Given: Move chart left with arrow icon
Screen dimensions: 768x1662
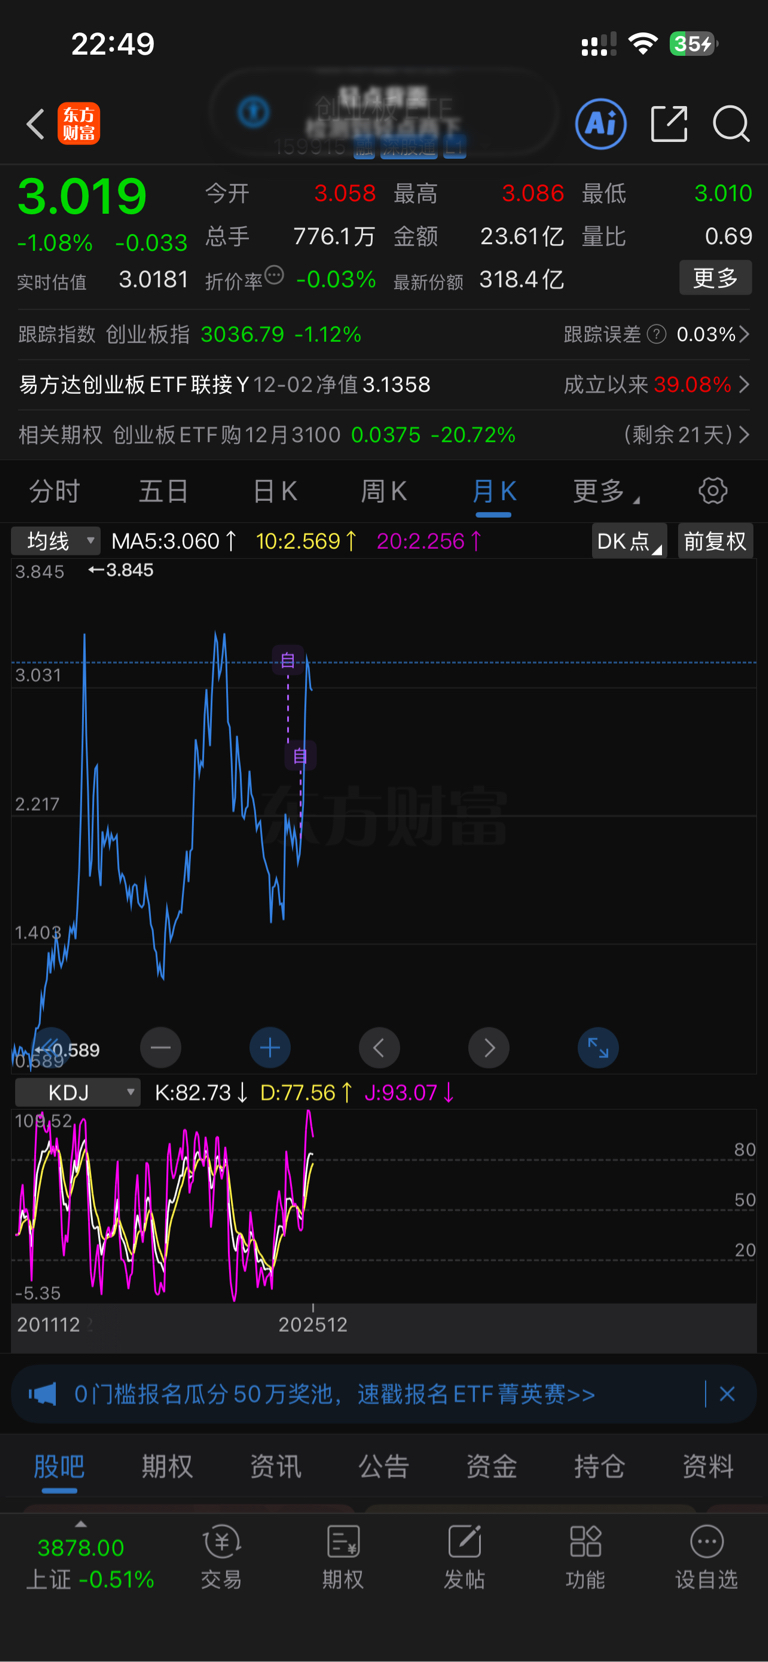Looking at the screenshot, I should pyautogui.click(x=379, y=1048).
